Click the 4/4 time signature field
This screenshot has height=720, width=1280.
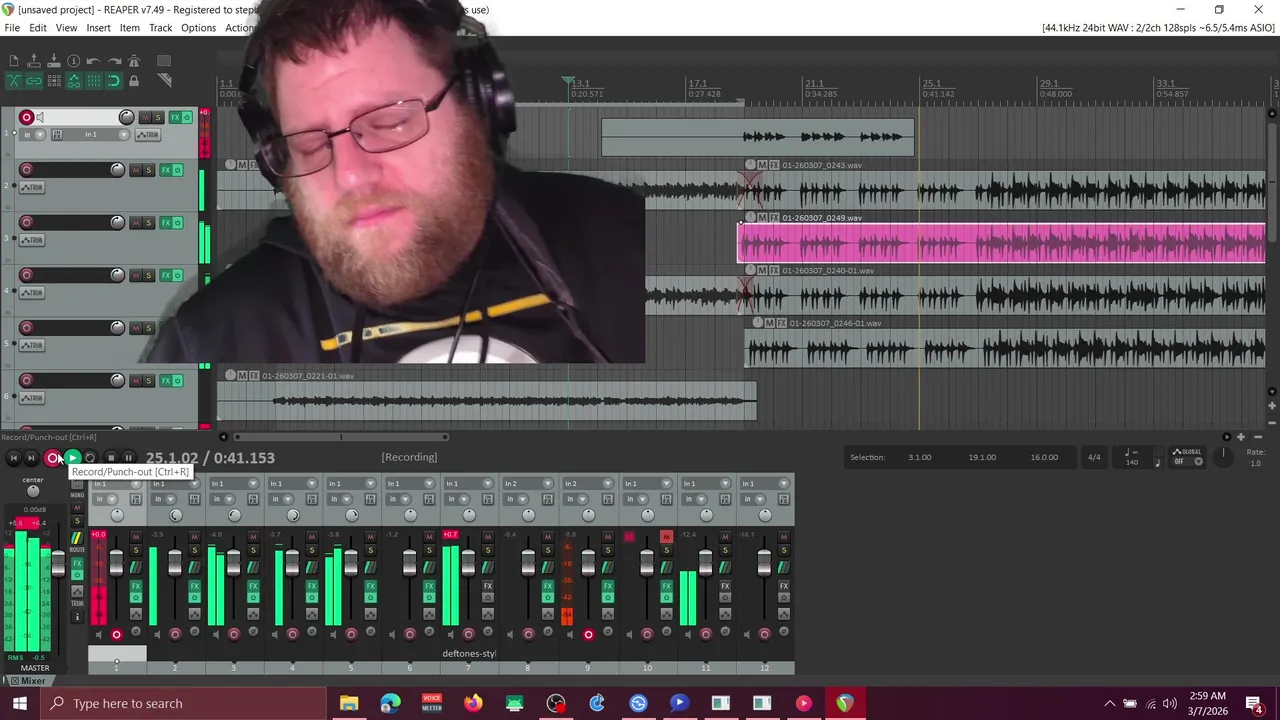pos(1094,458)
